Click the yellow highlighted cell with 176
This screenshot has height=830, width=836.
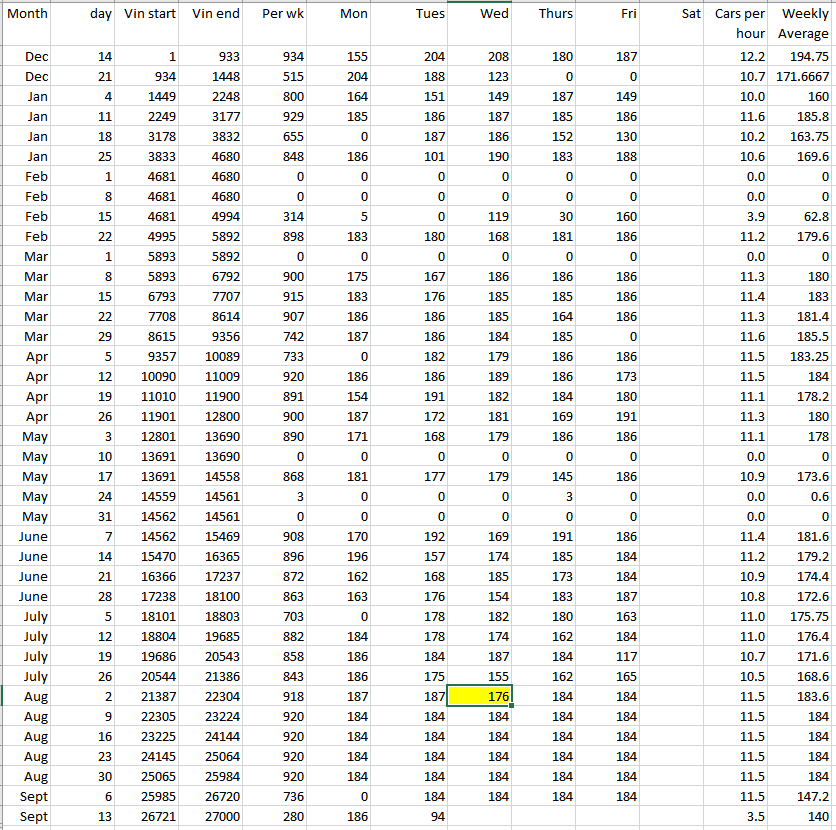[x=480, y=696]
